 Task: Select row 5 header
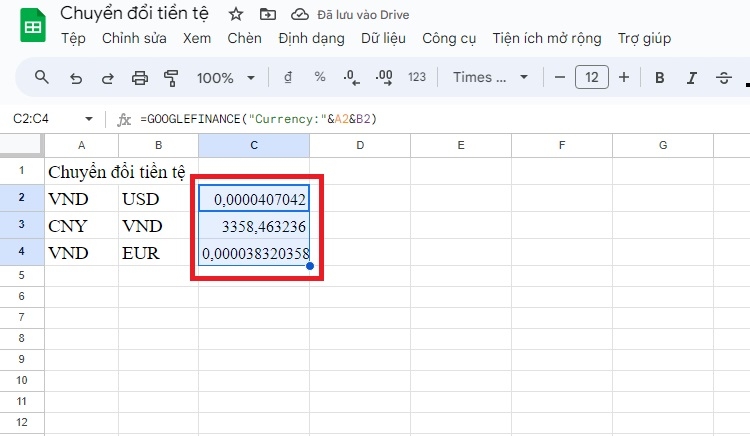22,275
